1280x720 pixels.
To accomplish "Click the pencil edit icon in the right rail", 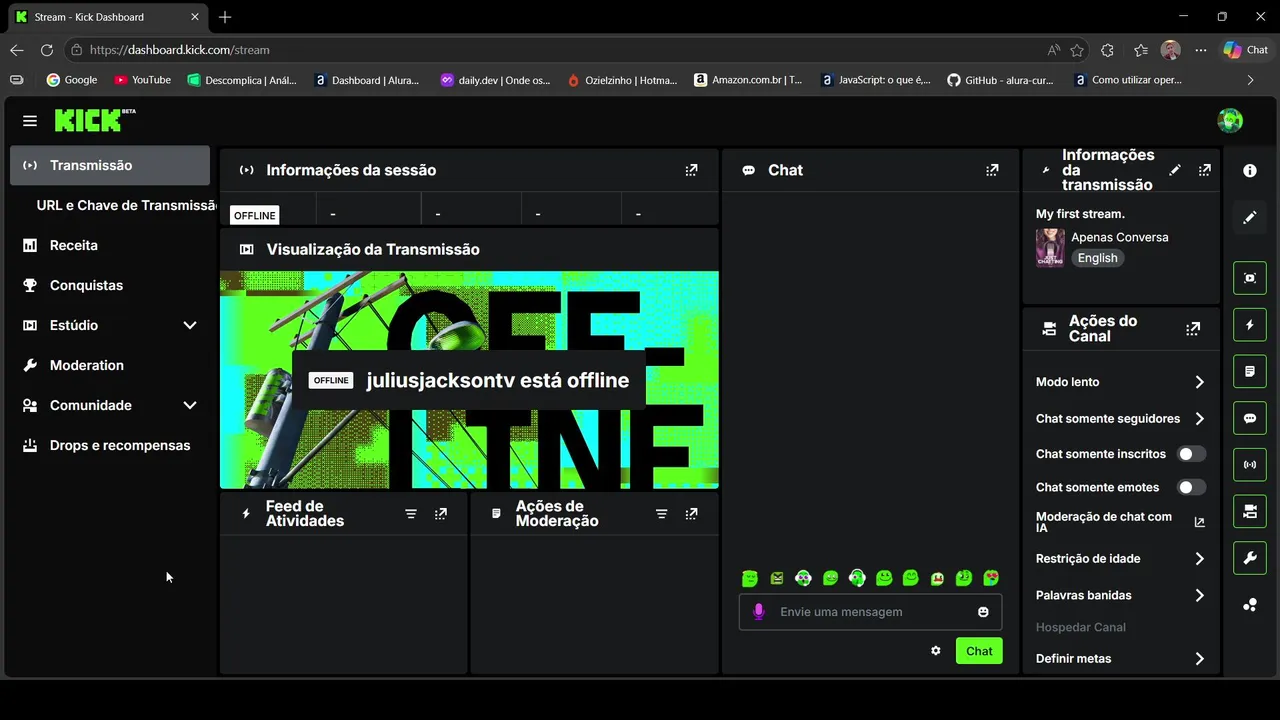I will (1250, 217).
